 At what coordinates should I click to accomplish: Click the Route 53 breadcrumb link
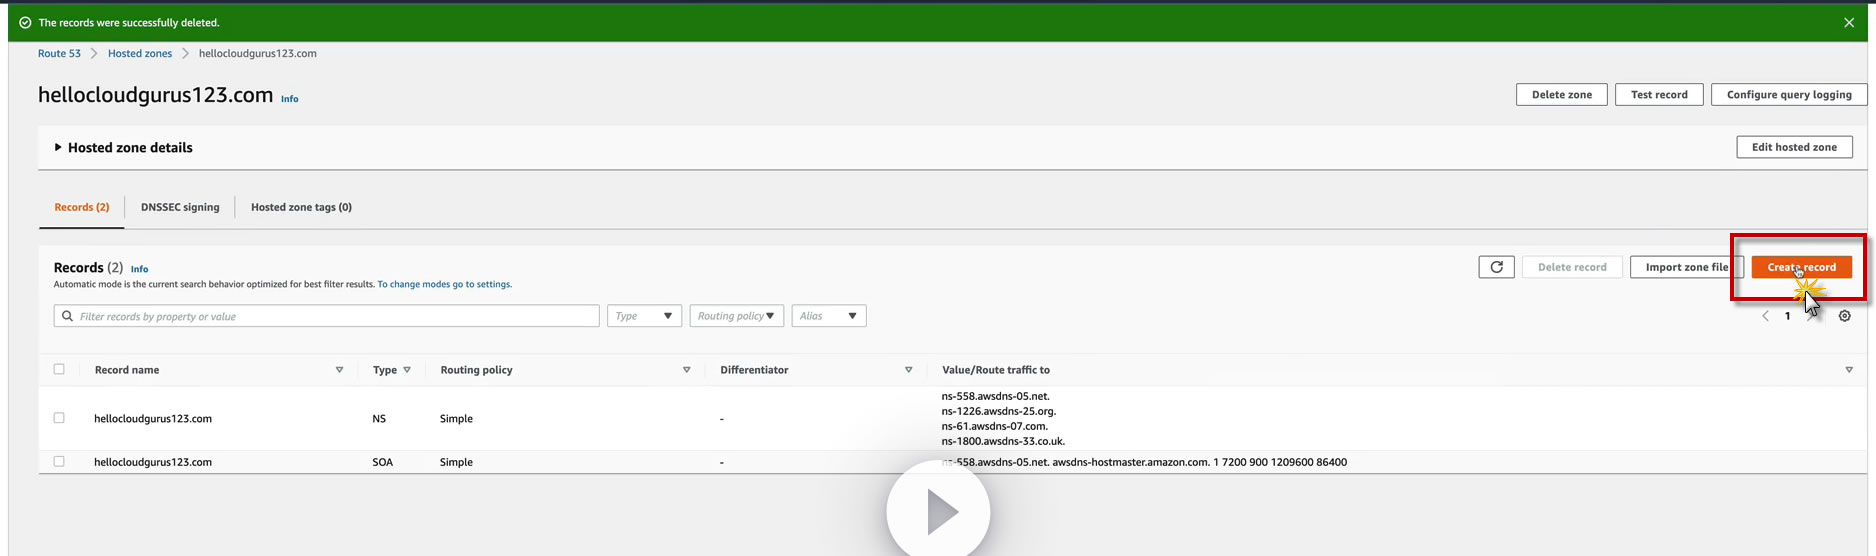59,53
